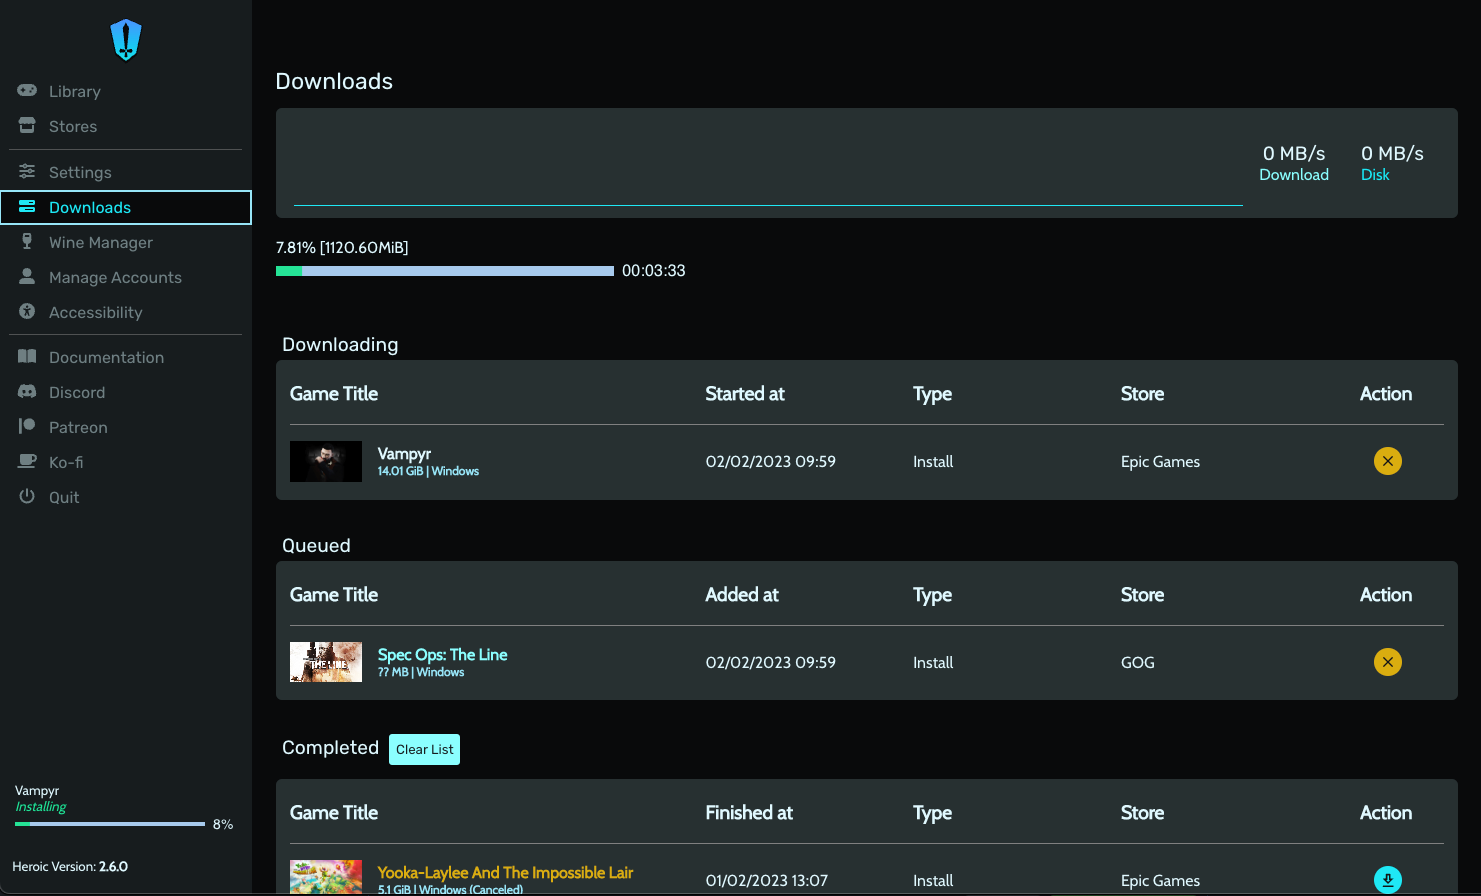
Task: Click the sidebar Vampyr installing status
Action: coord(41,807)
